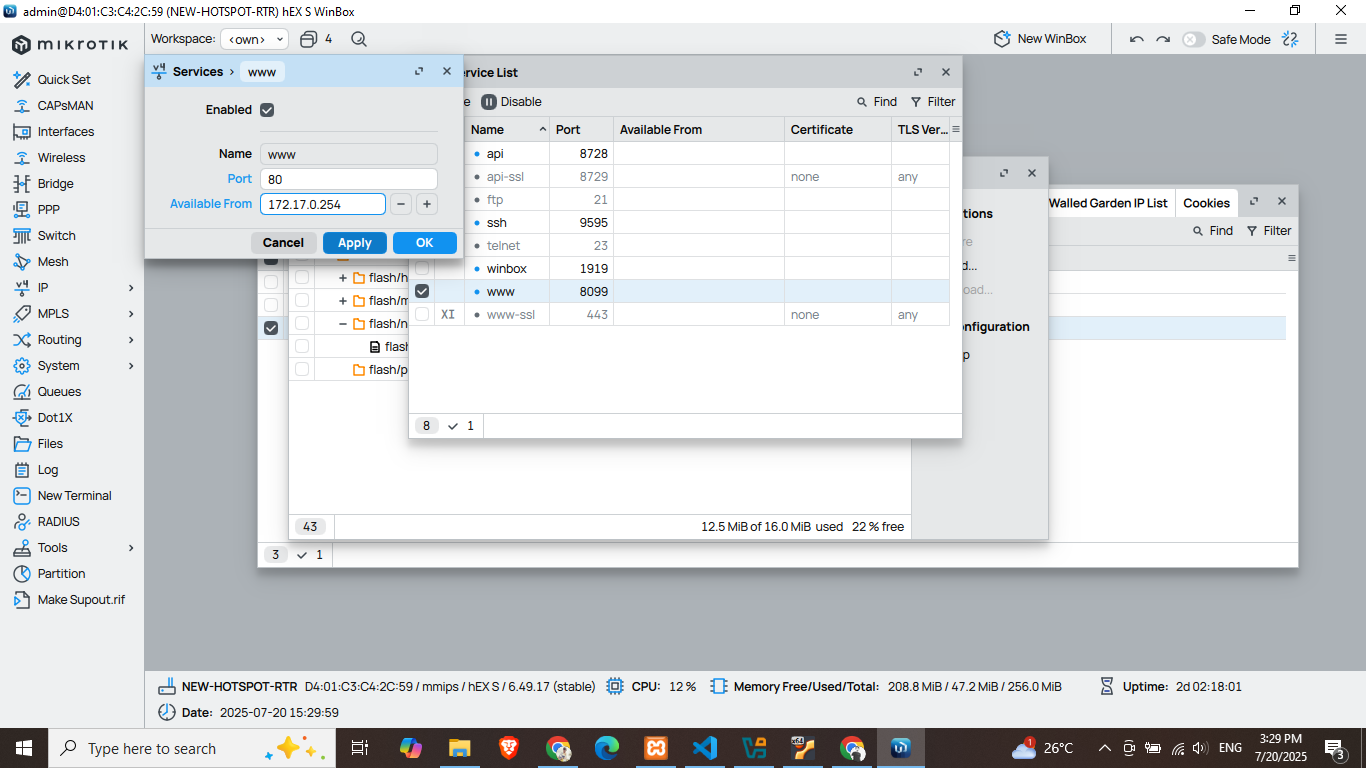
Task: Open the New WinBox session icon
Action: click(1002, 39)
